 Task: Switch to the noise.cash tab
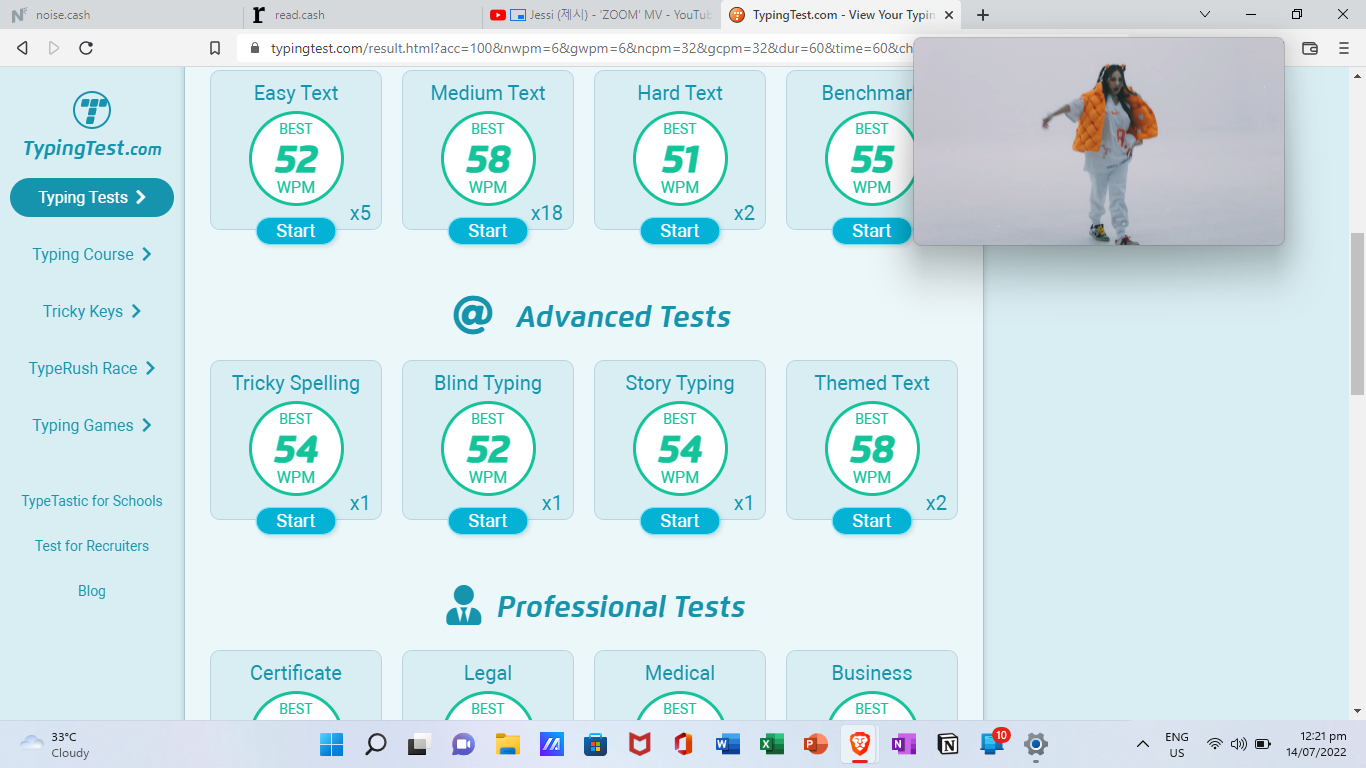[122, 15]
